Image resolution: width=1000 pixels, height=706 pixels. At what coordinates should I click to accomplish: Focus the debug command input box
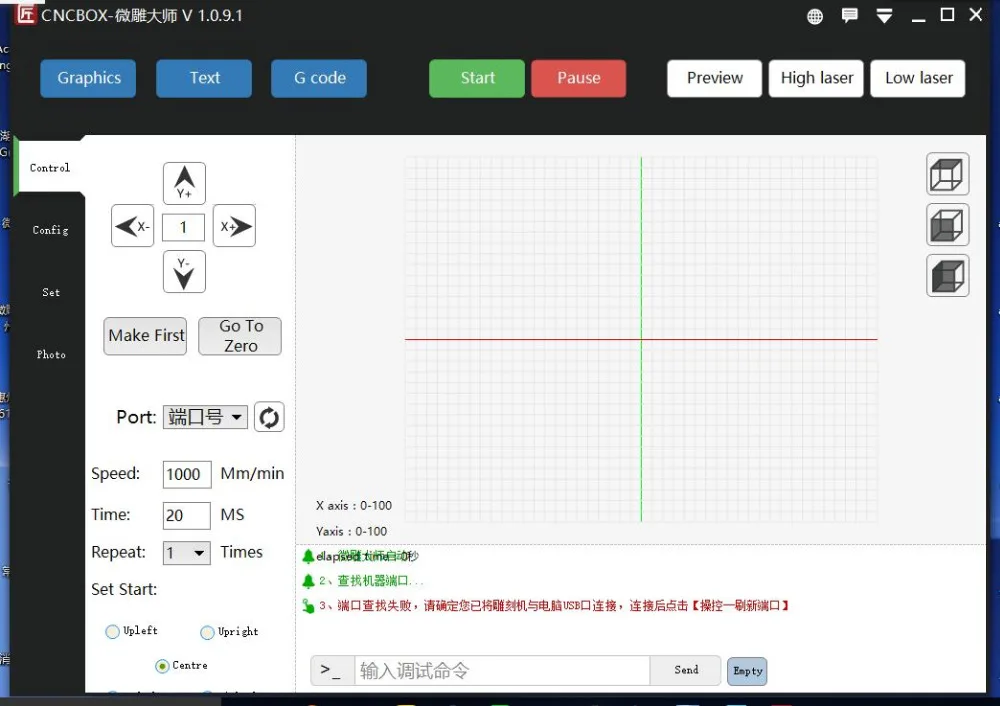click(503, 670)
